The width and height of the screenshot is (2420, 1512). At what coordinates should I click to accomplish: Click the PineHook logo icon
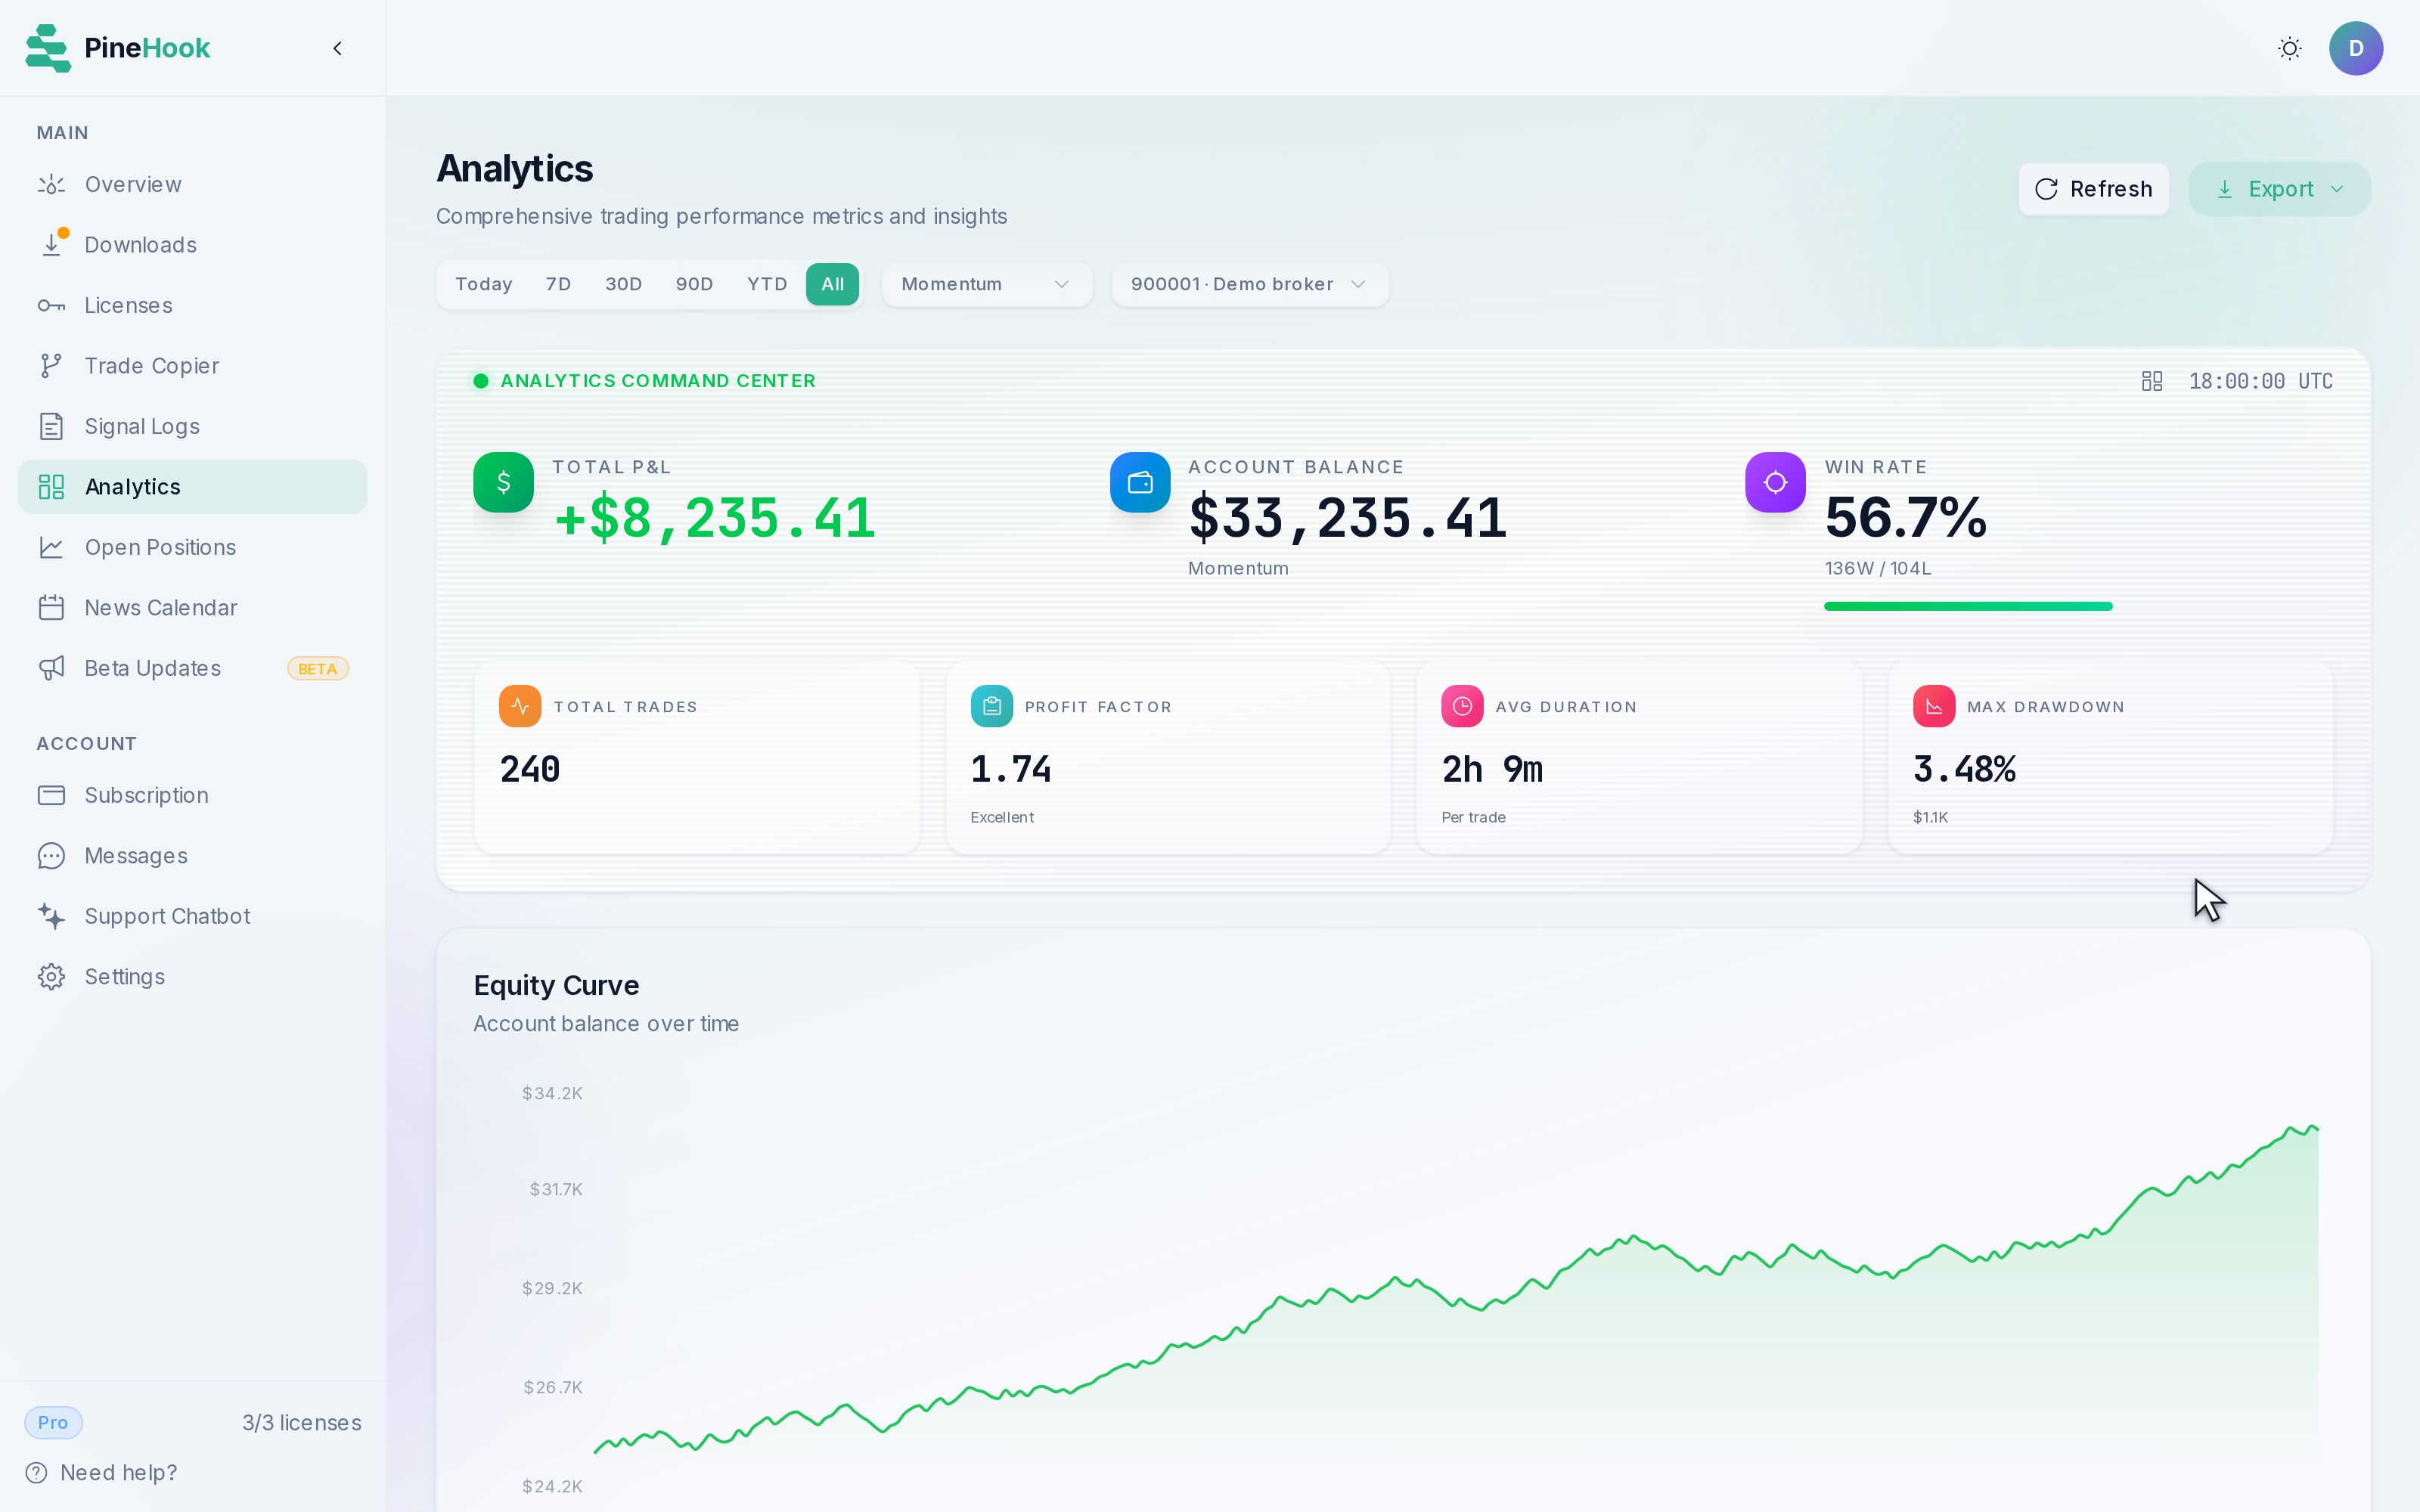48,48
